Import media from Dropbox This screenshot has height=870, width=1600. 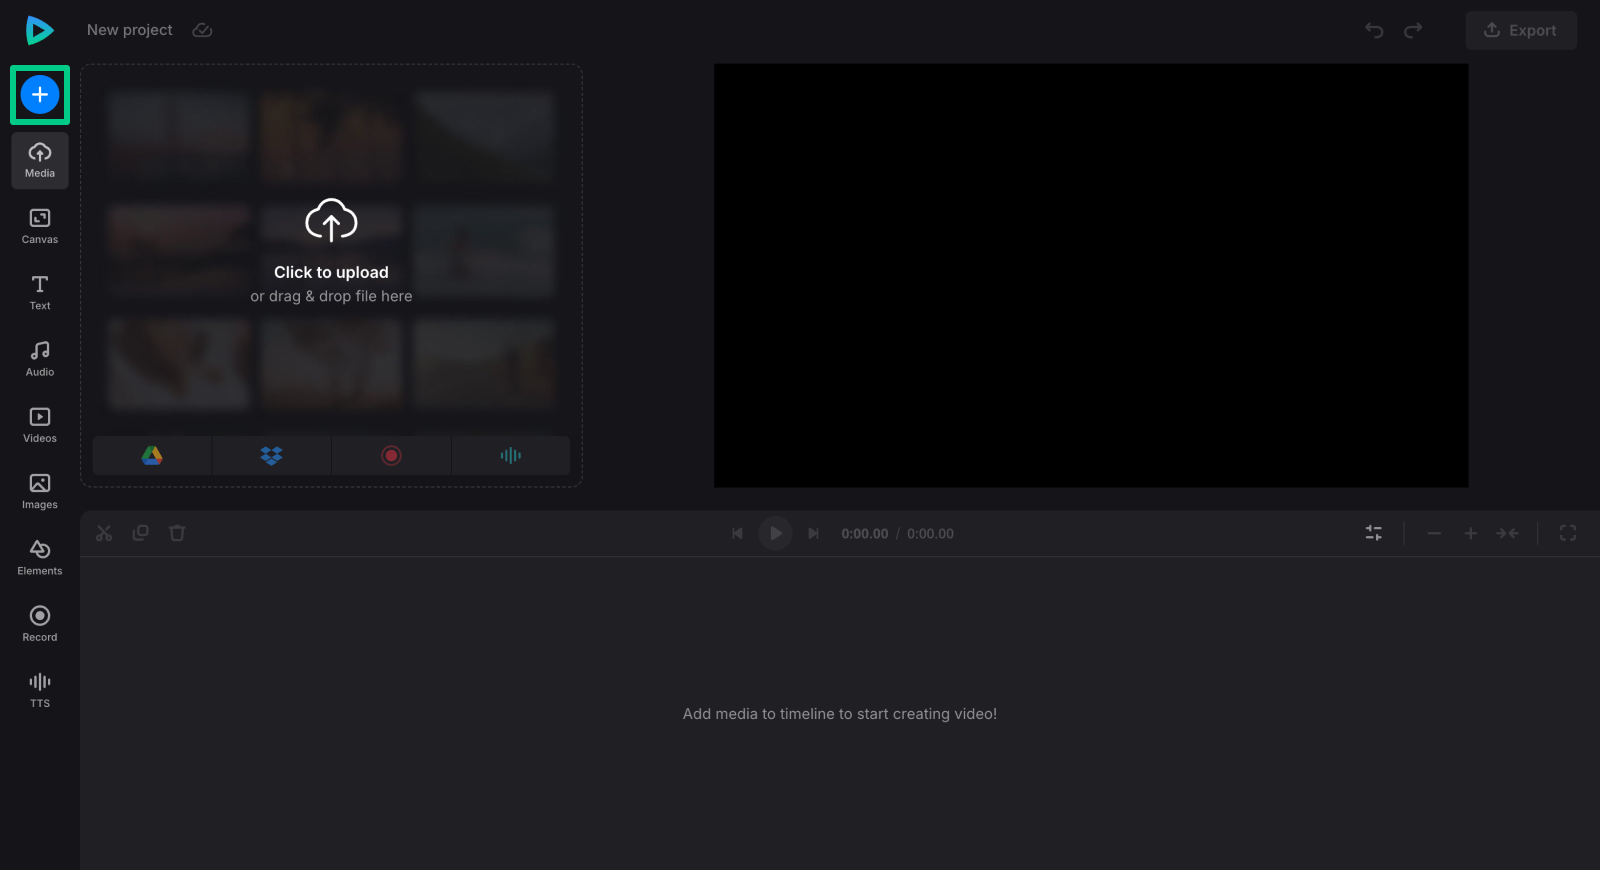[271, 456]
